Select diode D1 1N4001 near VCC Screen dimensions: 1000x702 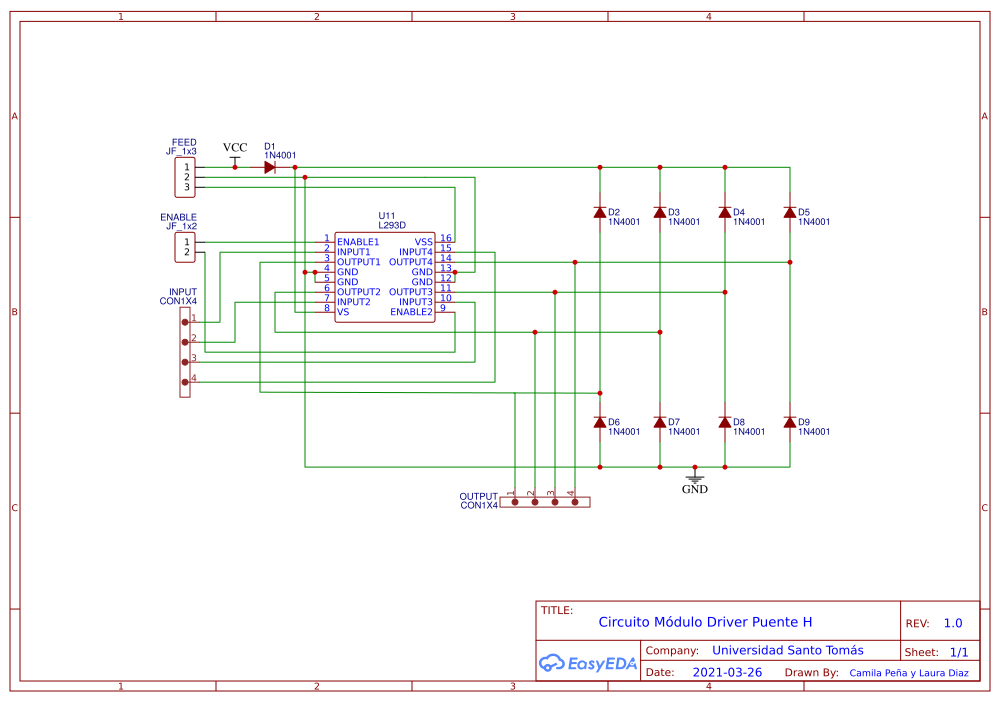pos(267,166)
